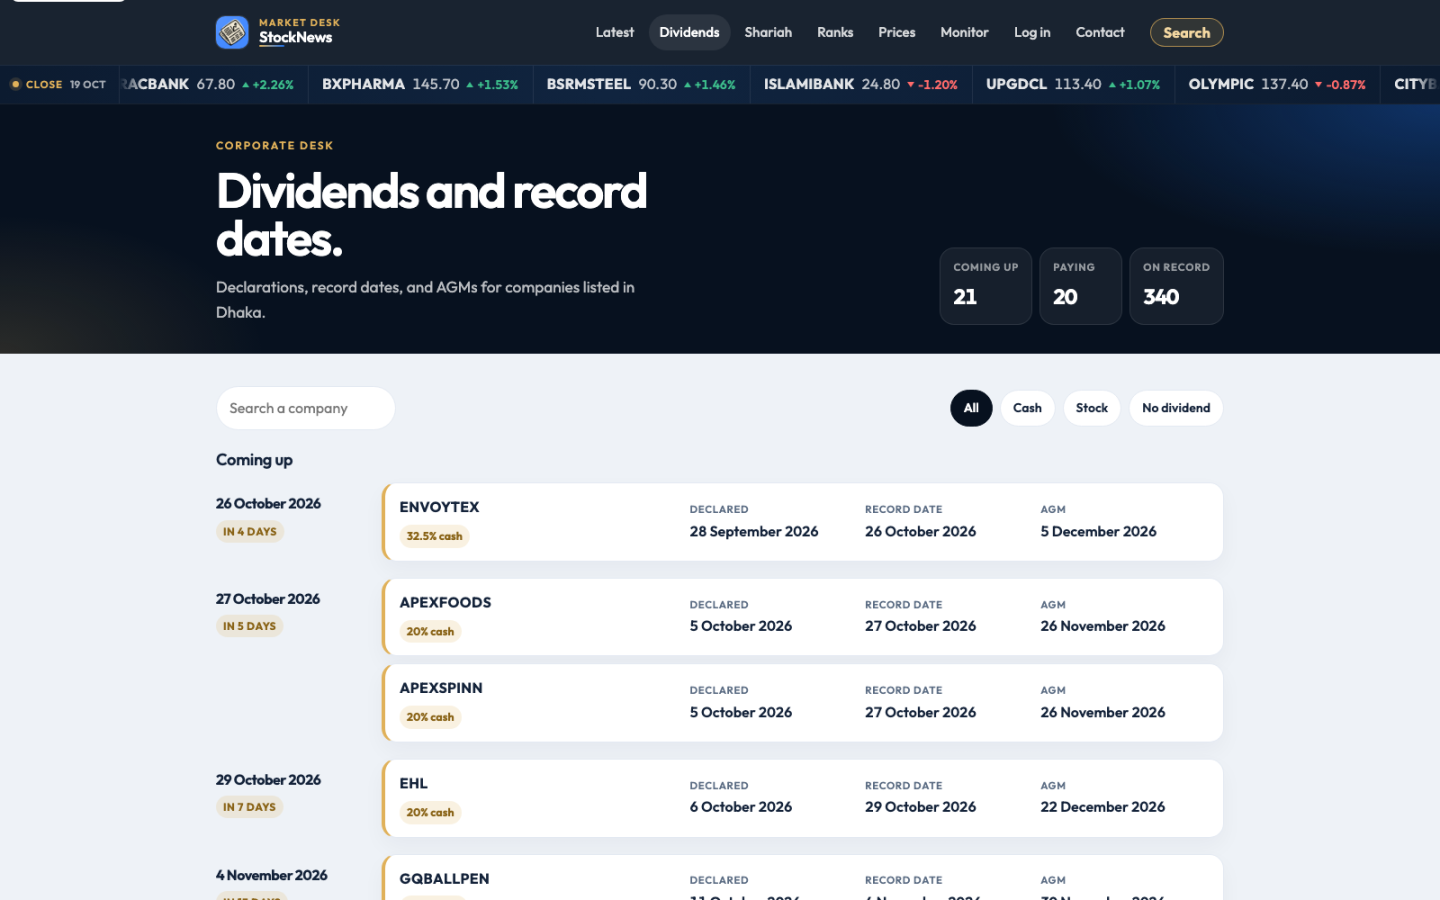Click the Log in link
Viewport: 1440px width, 900px height.
[x=1032, y=32]
